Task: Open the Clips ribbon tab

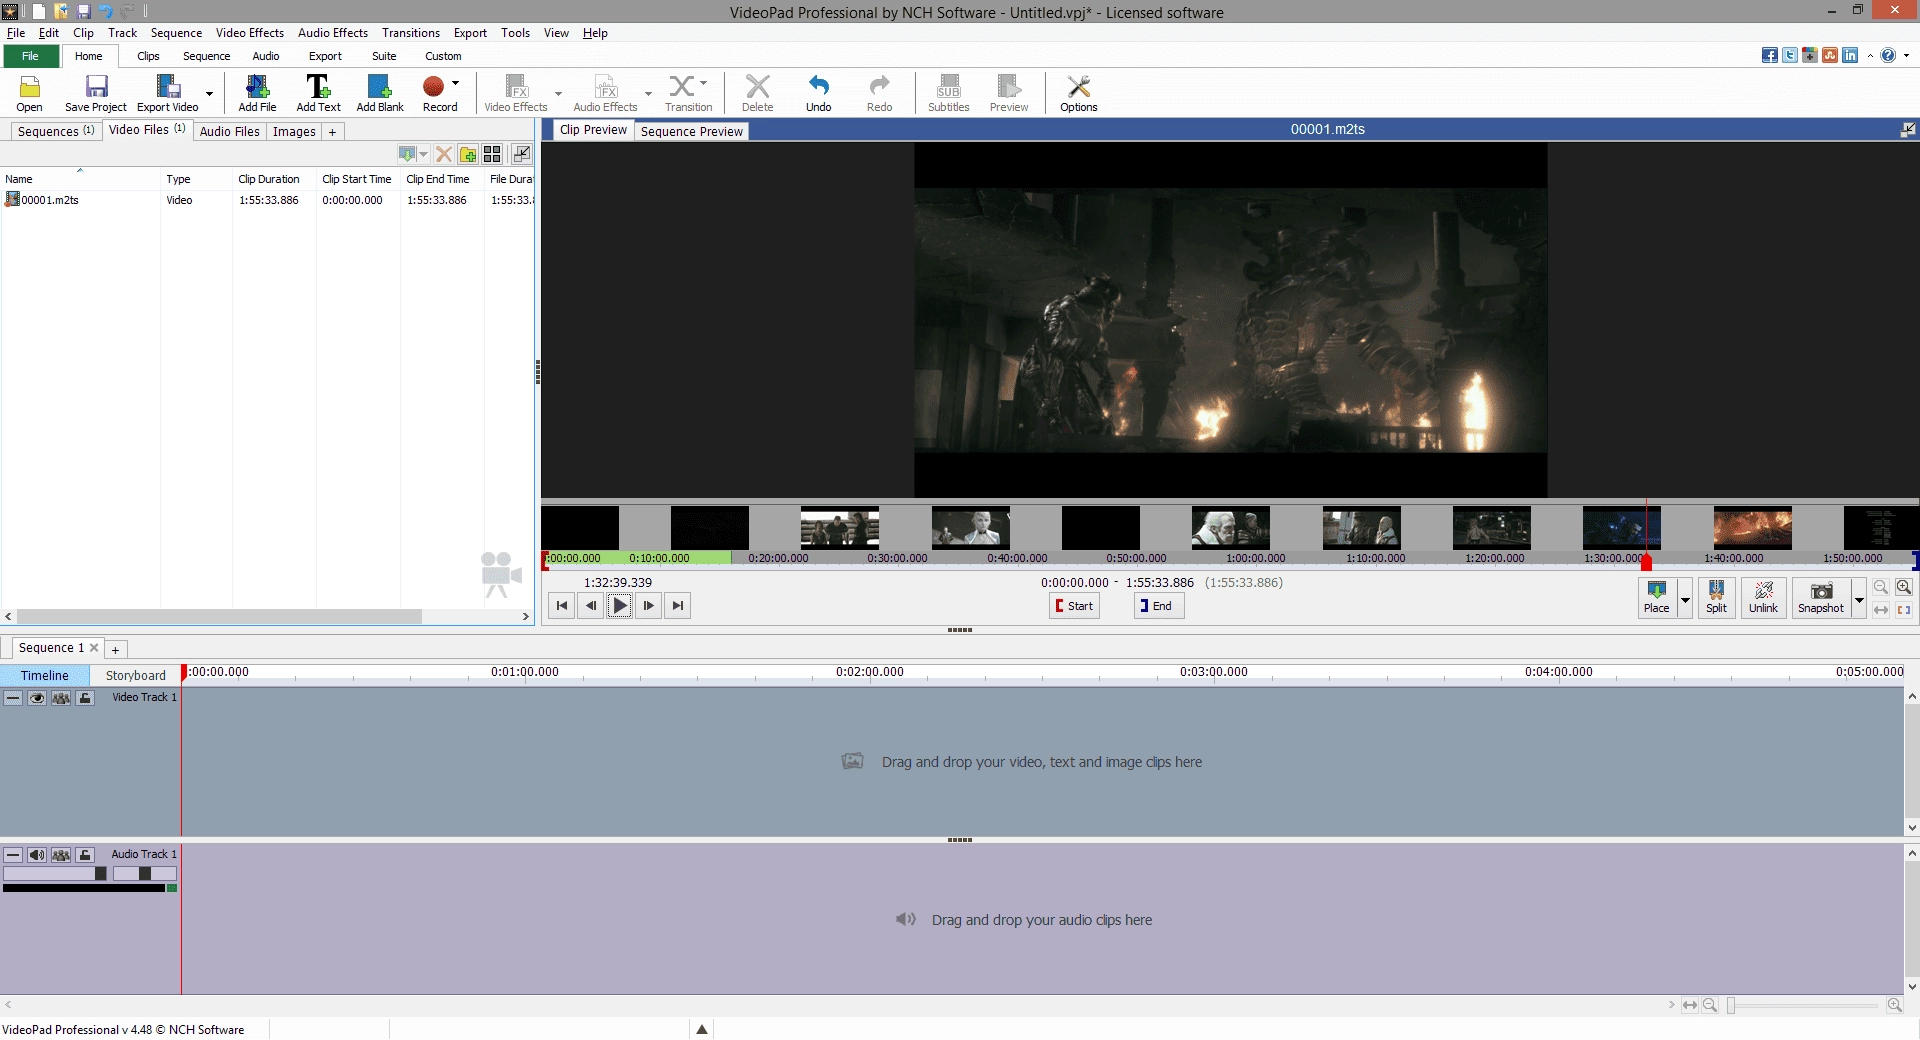Action: click(148, 56)
